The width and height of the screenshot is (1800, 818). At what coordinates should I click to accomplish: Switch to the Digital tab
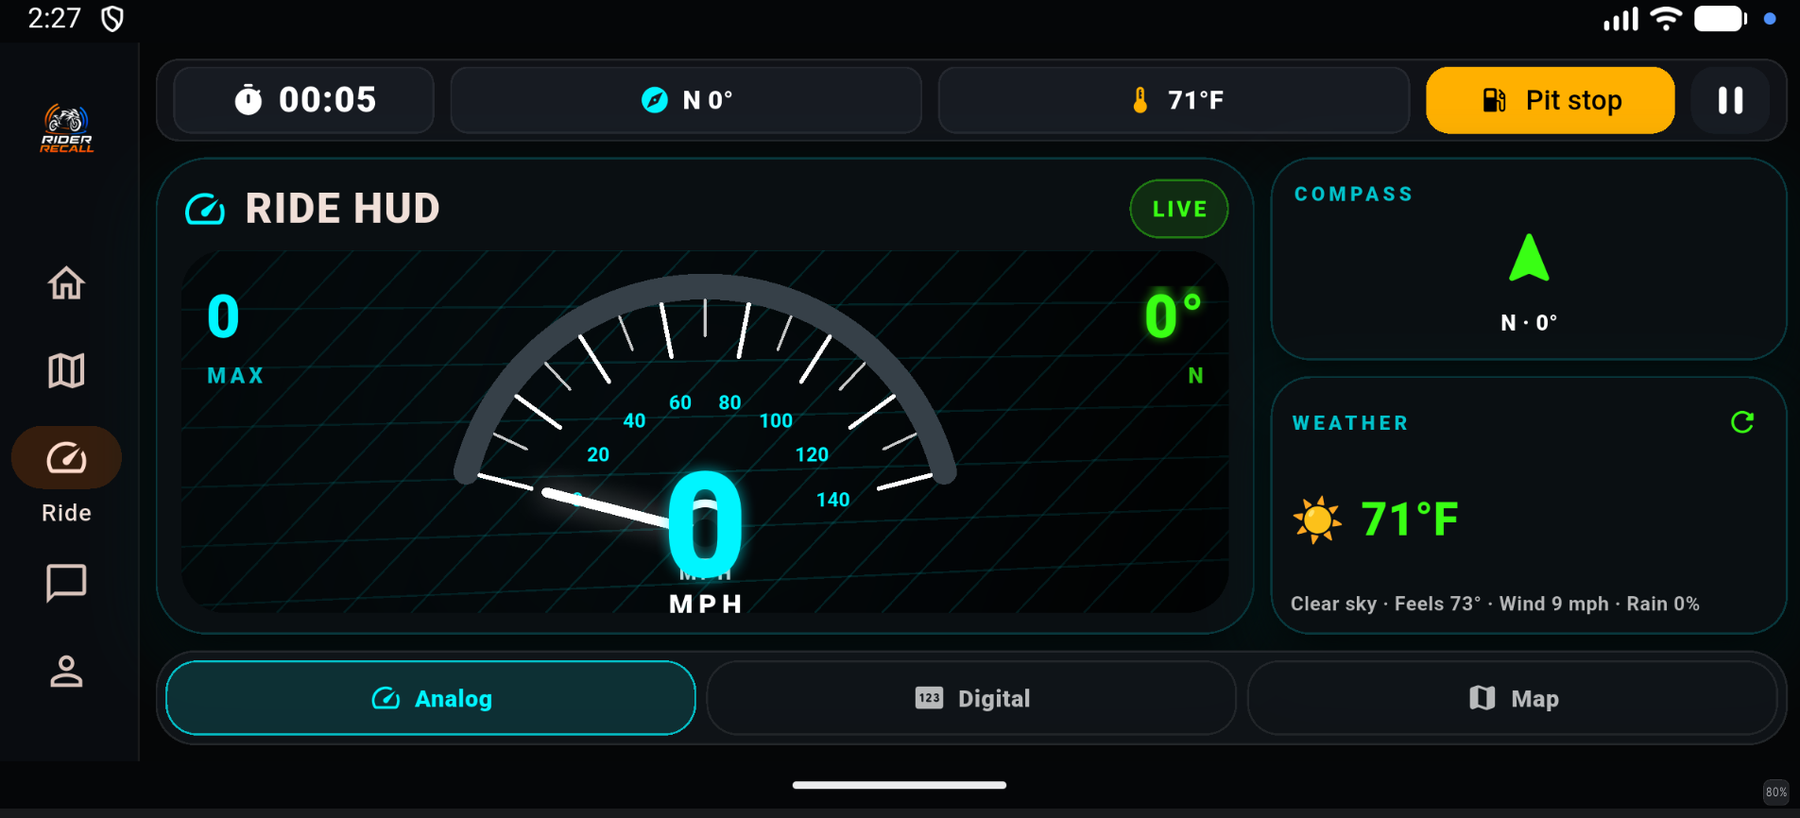pyautogui.click(x=971, y=698)
